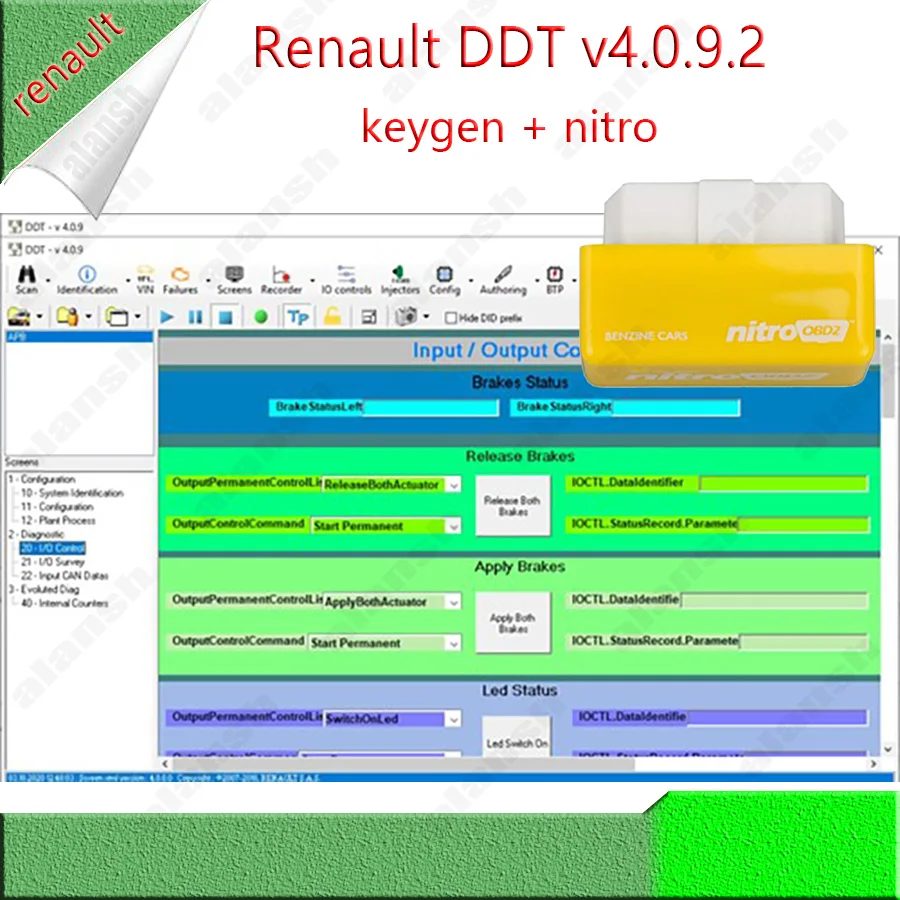Image resolution: width=900 pixels, height=900 pixels.
Task: Click the folder with padlock icon
Action: coord(67,316)
